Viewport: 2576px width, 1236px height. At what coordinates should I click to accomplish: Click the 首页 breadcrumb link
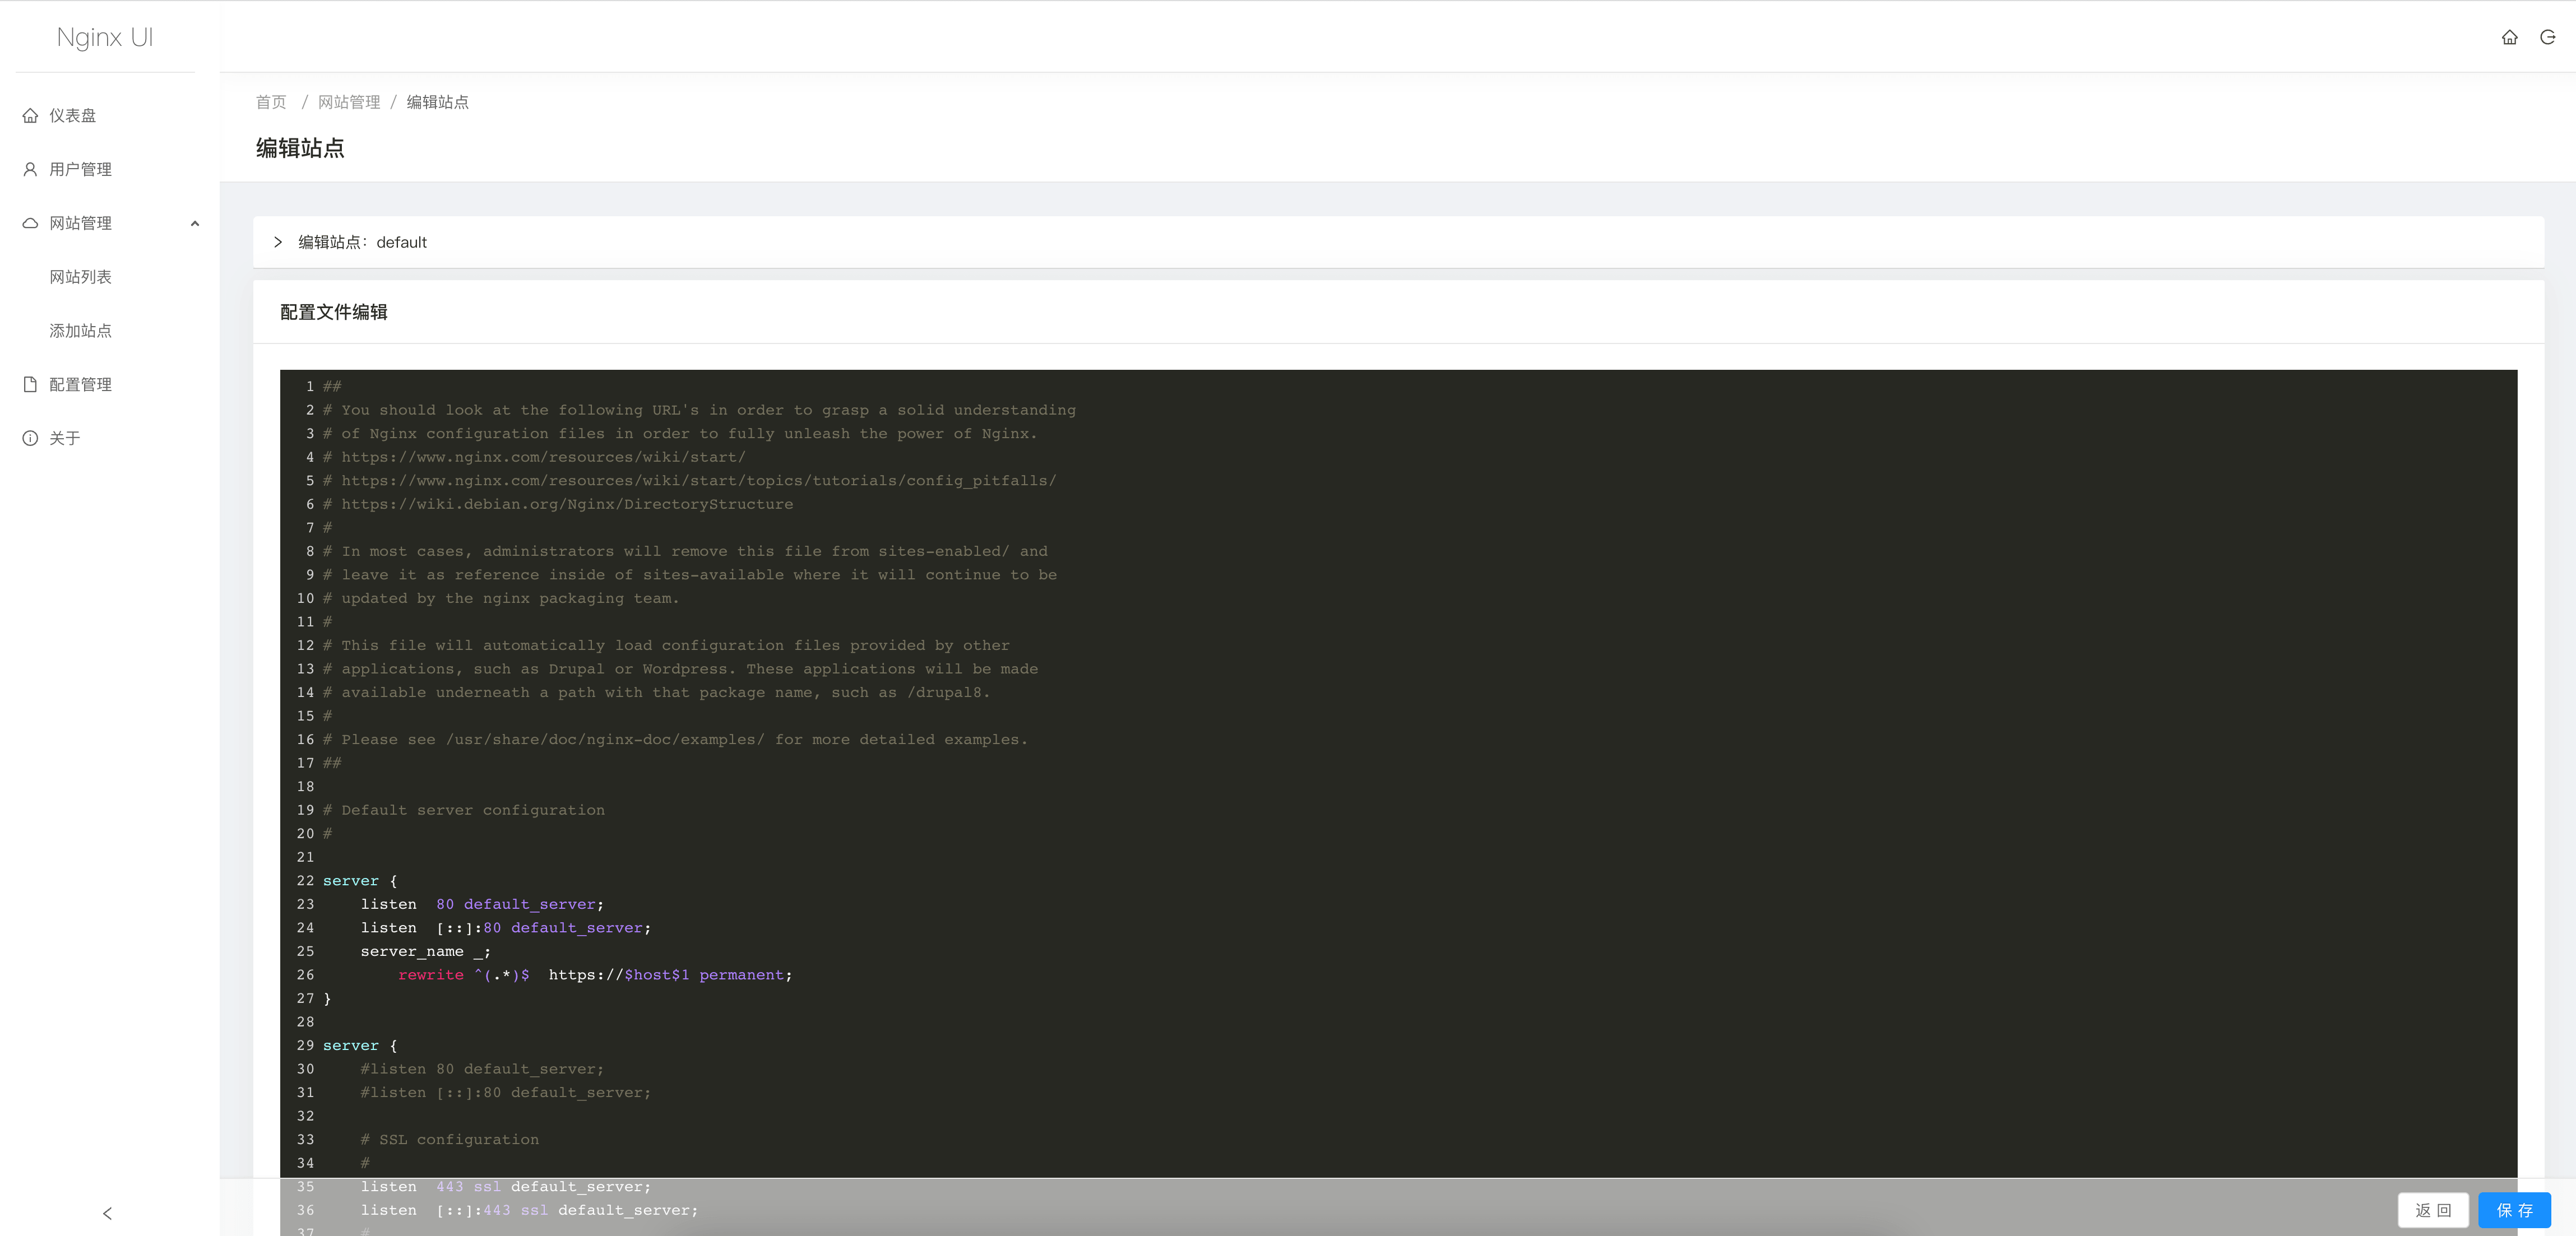[x=271, y=102]
